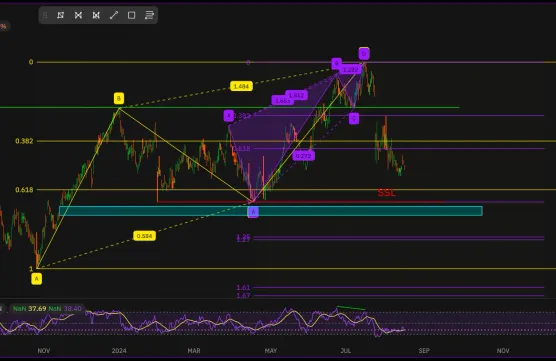Image resolution: width=556 pixels, height=361 pixels.
Task: Select the trend line drawing tool
Action: [114, 15]
